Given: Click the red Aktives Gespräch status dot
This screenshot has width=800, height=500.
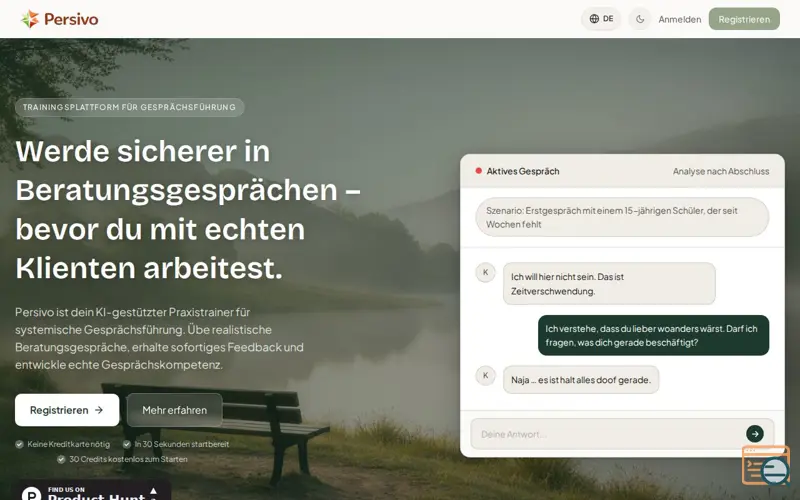Looking at the screenshot, I should [x=479, y=171].
